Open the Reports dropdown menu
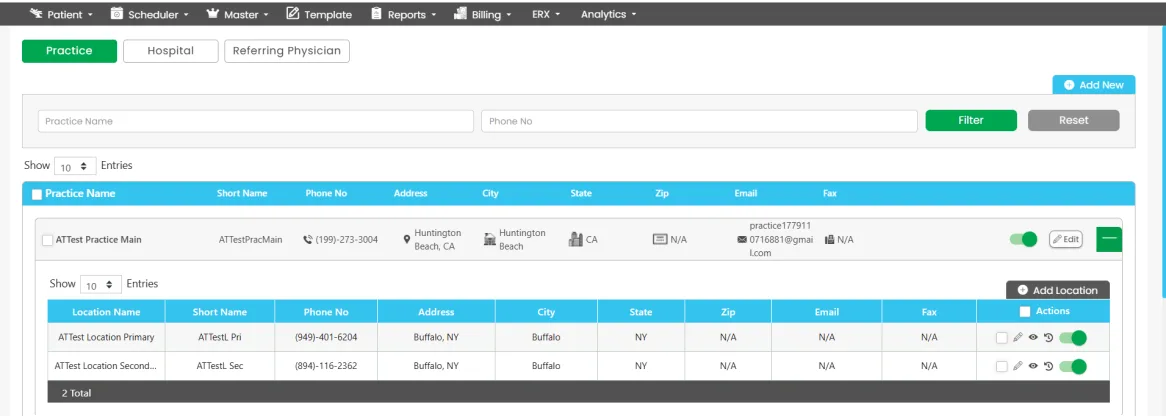The image size is (1166, 416). click(403, 14)
